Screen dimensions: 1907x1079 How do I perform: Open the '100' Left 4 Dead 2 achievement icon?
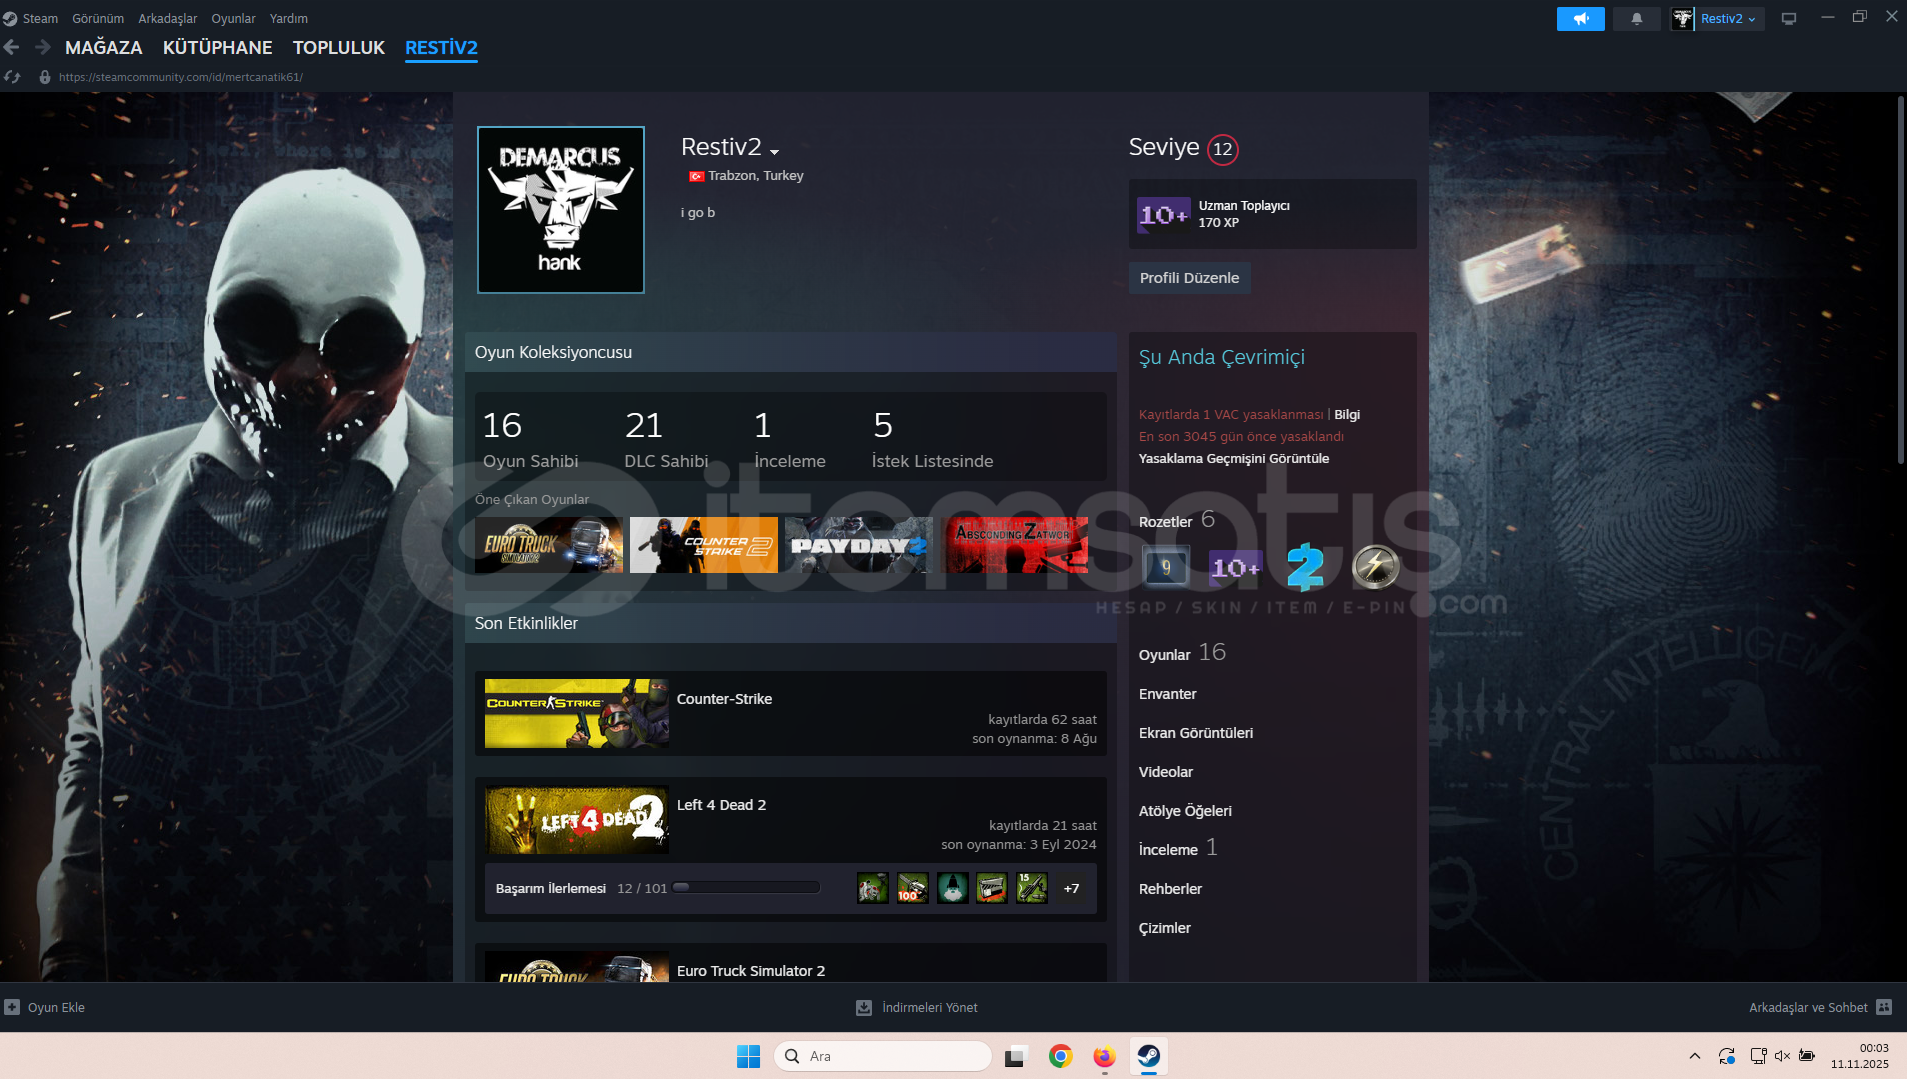pos(913,888)
